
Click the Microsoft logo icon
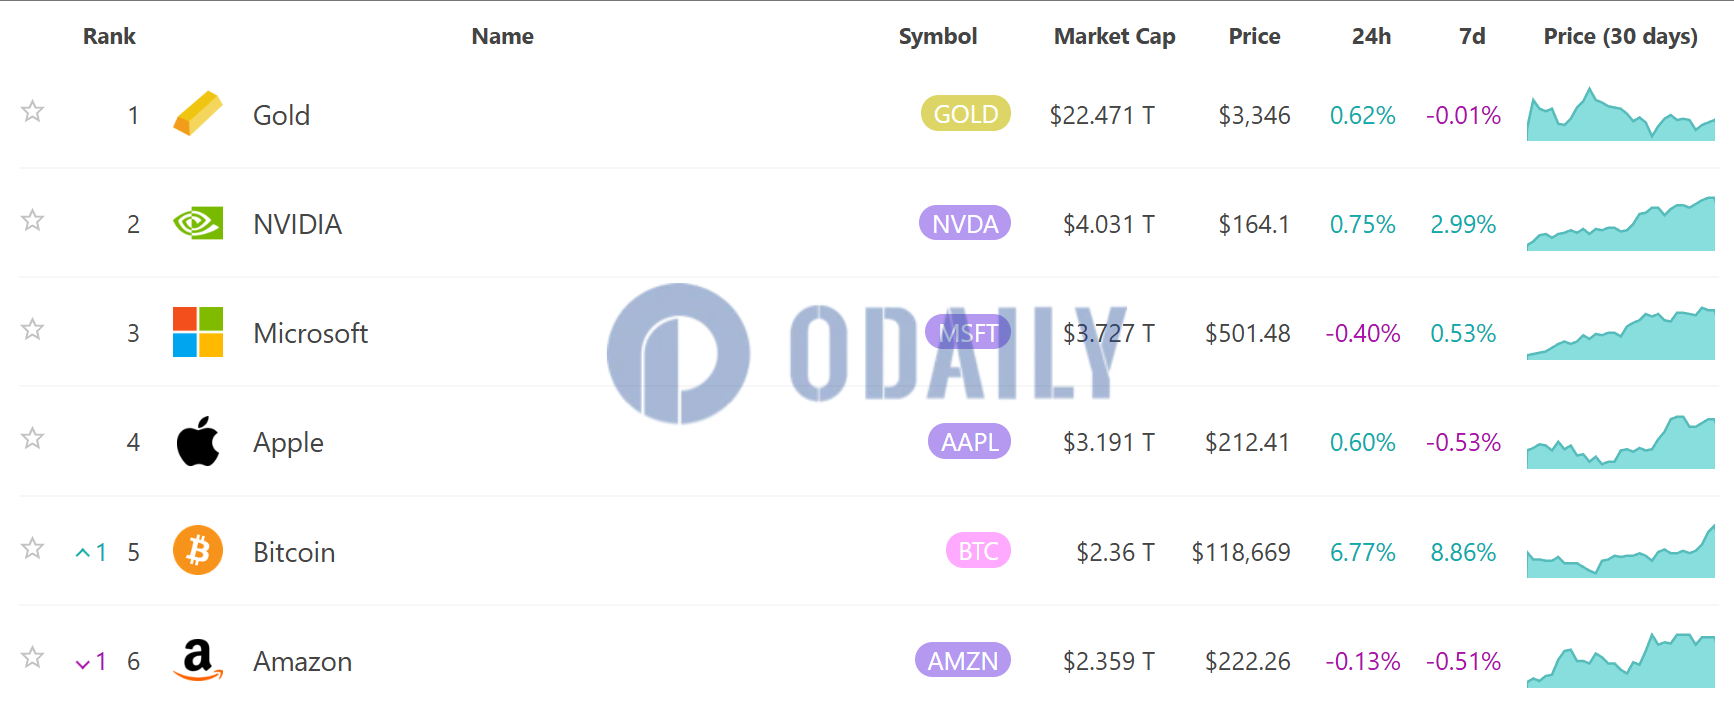point(198,332)
